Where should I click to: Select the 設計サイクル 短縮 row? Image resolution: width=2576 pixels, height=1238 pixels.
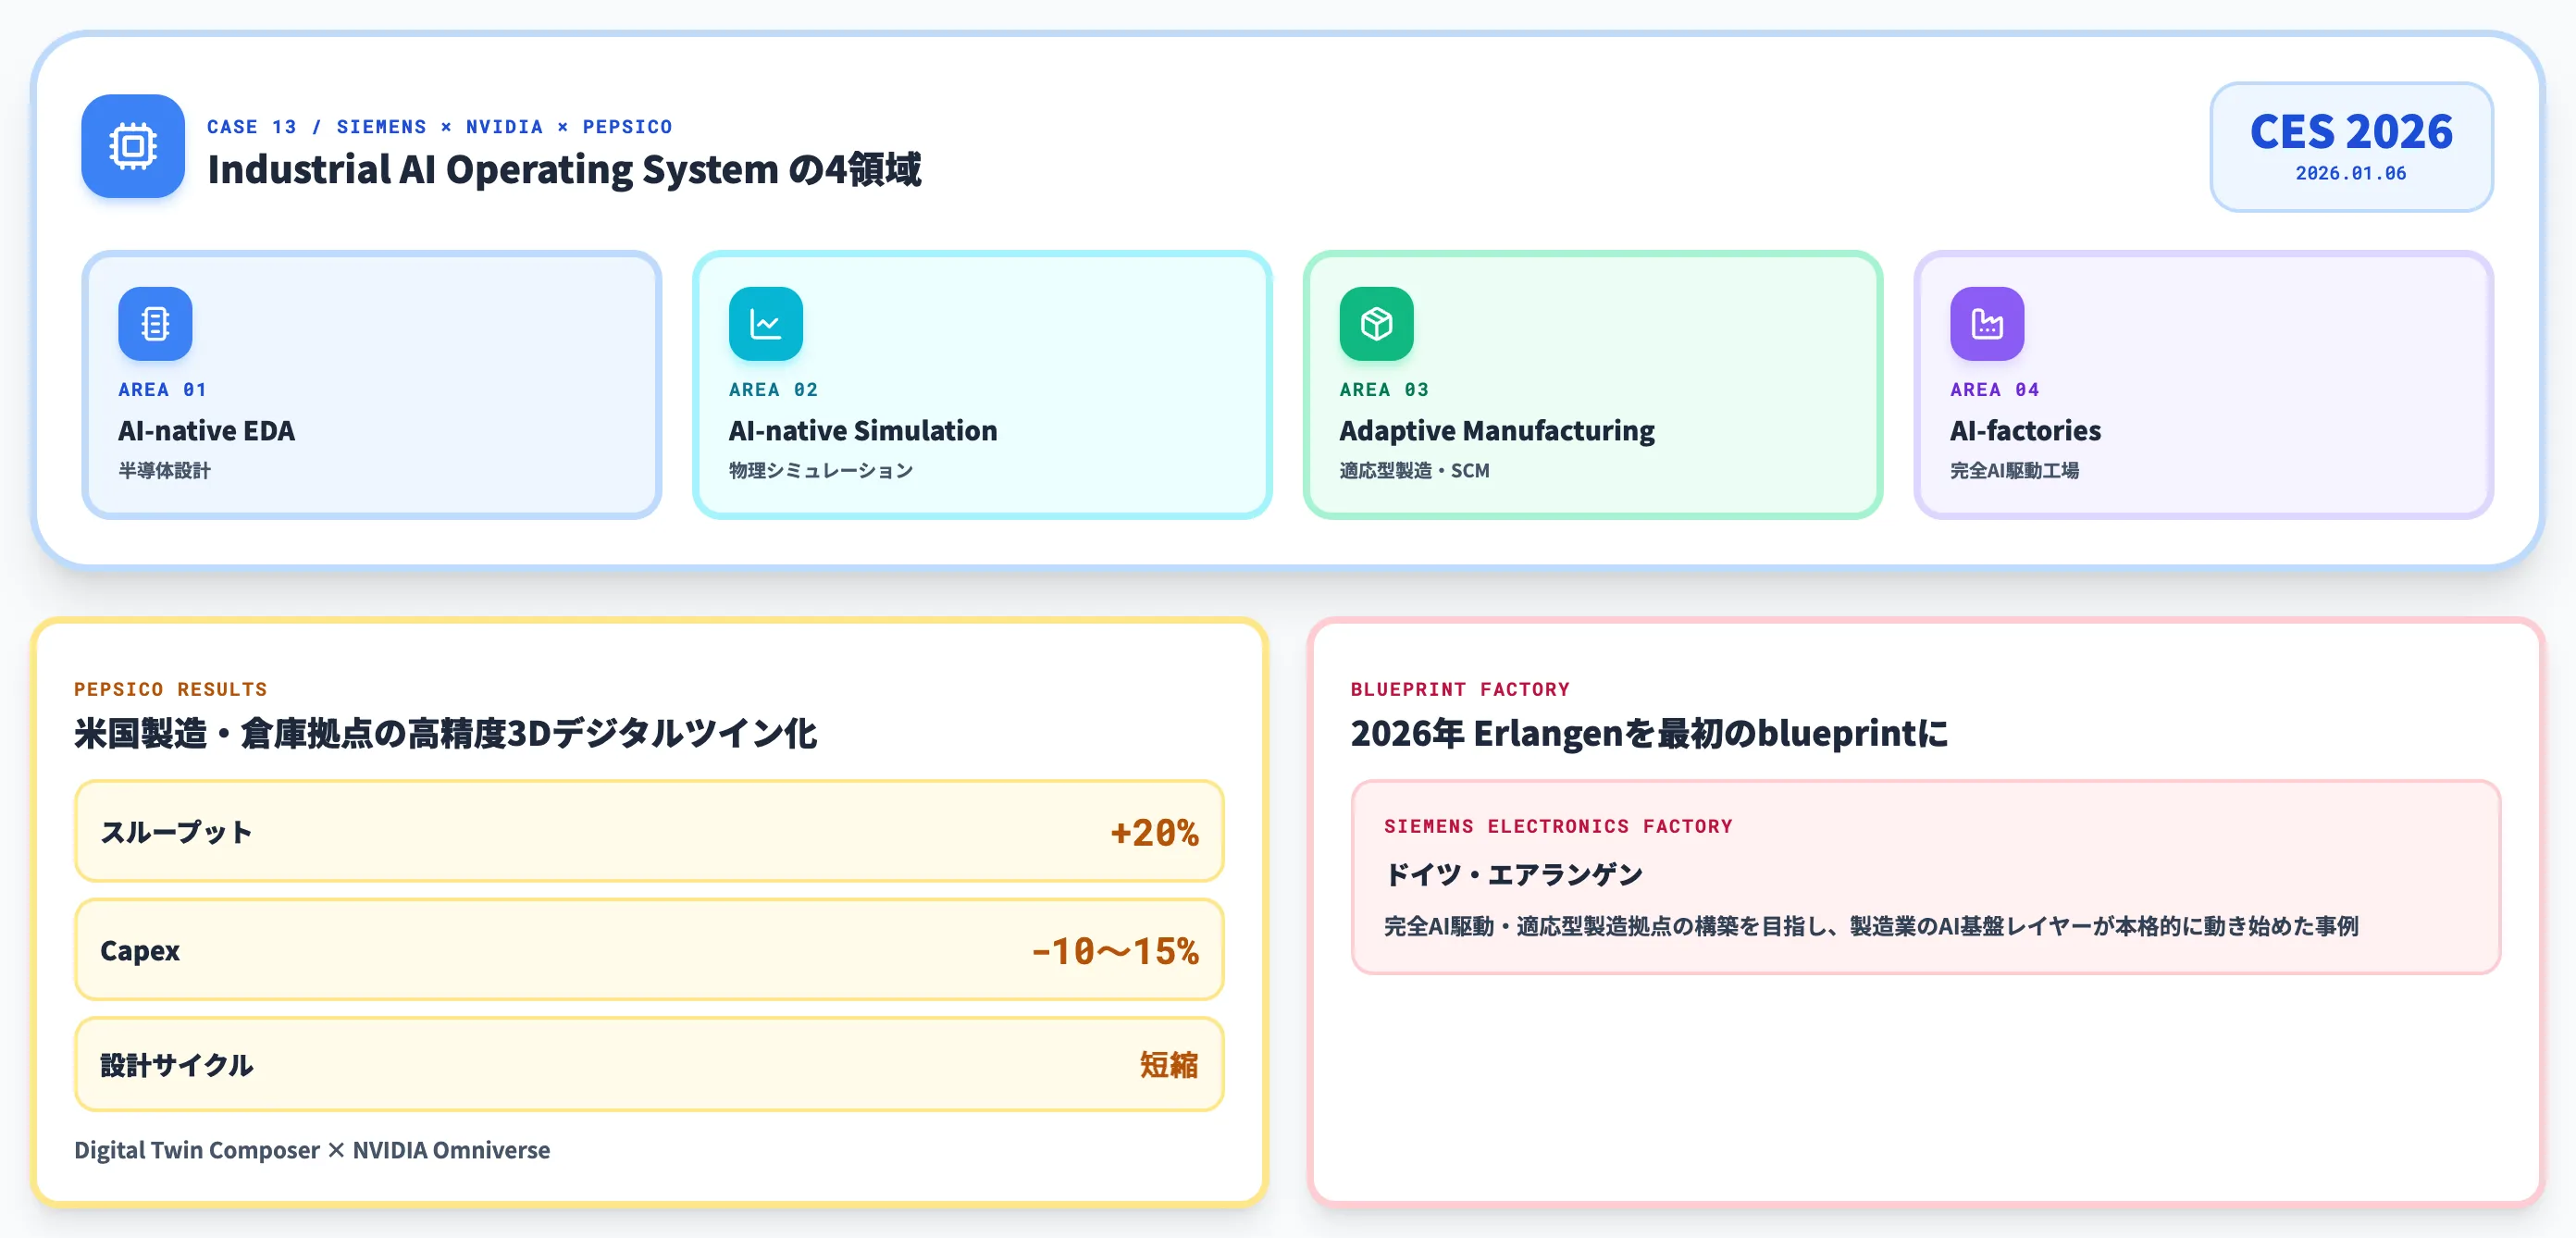point(649,1064)
